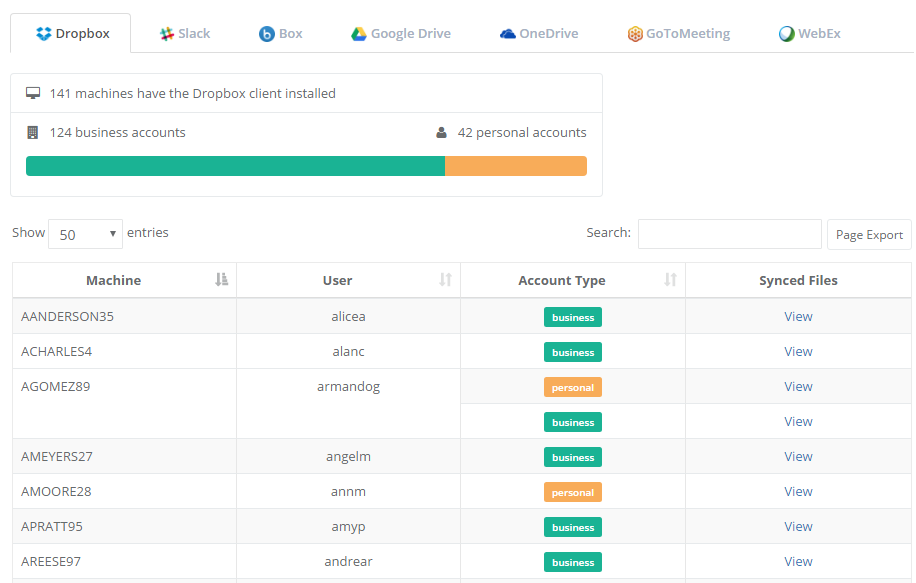This screenshot has height=583, width=916.
Task: Click the Box logo icon
Action: (266, 34)
